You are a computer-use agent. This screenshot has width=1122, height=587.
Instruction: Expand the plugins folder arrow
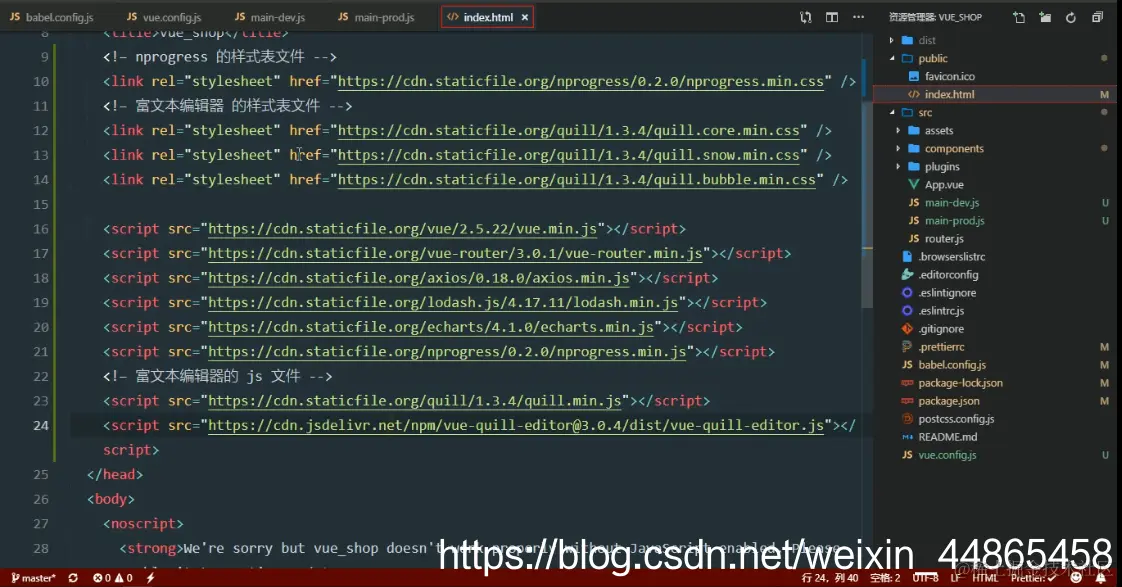[x=898, y=166]
